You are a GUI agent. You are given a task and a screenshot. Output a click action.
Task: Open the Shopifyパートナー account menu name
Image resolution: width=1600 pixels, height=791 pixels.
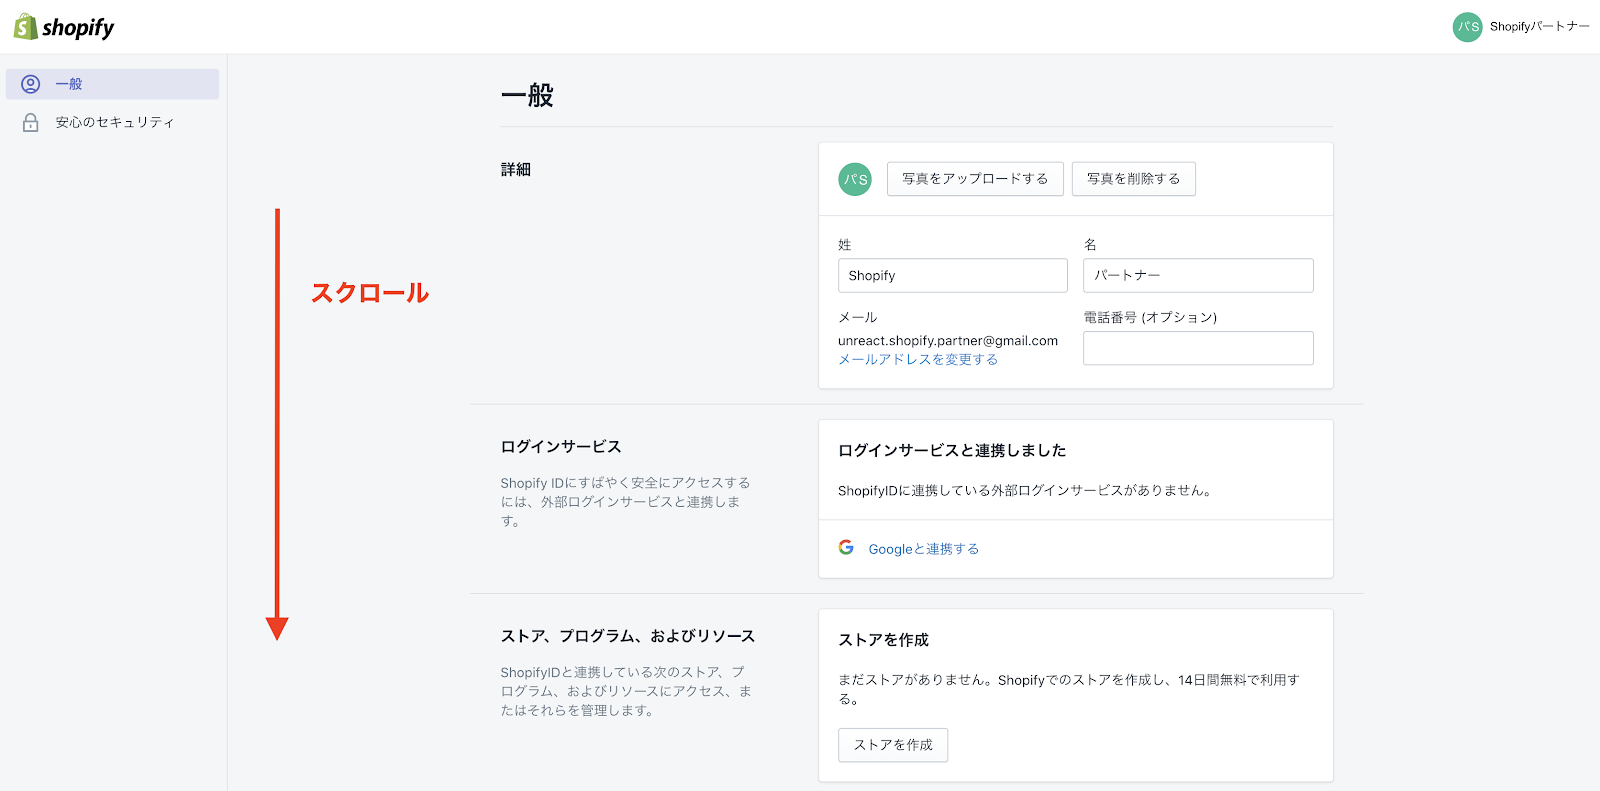(1539, 27)
